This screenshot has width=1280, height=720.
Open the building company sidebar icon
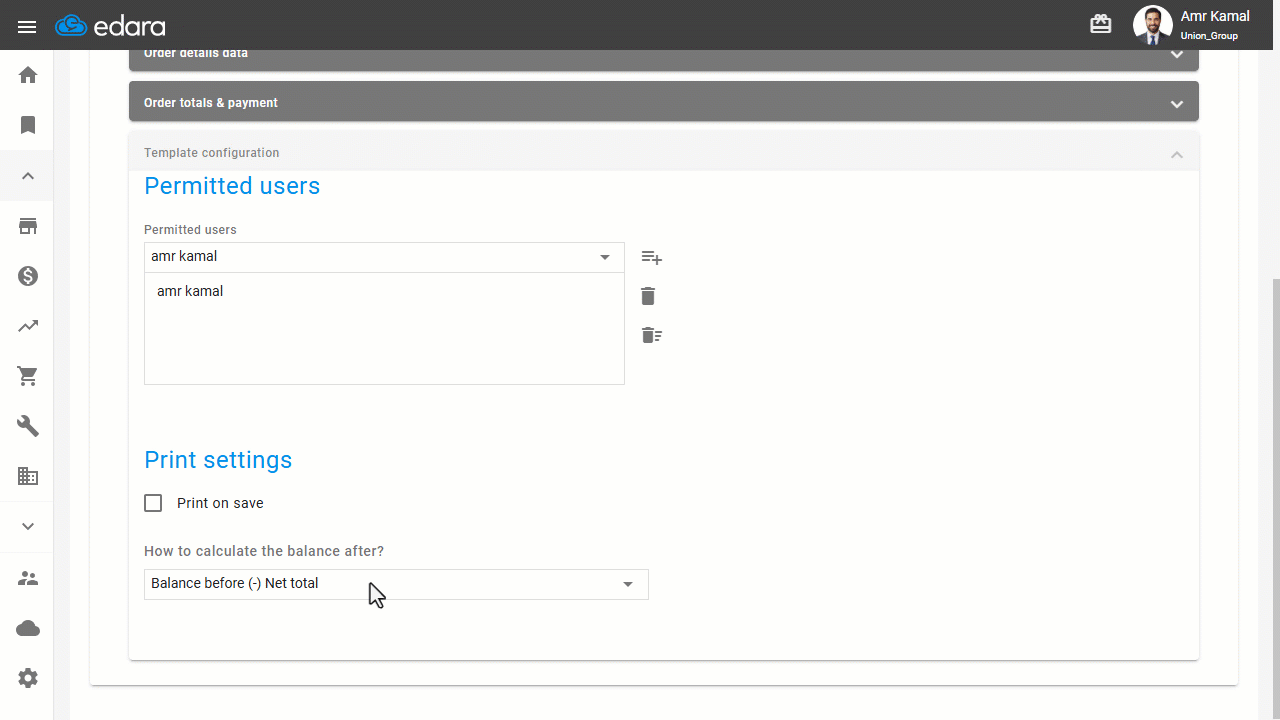click(x=28, y=476)
